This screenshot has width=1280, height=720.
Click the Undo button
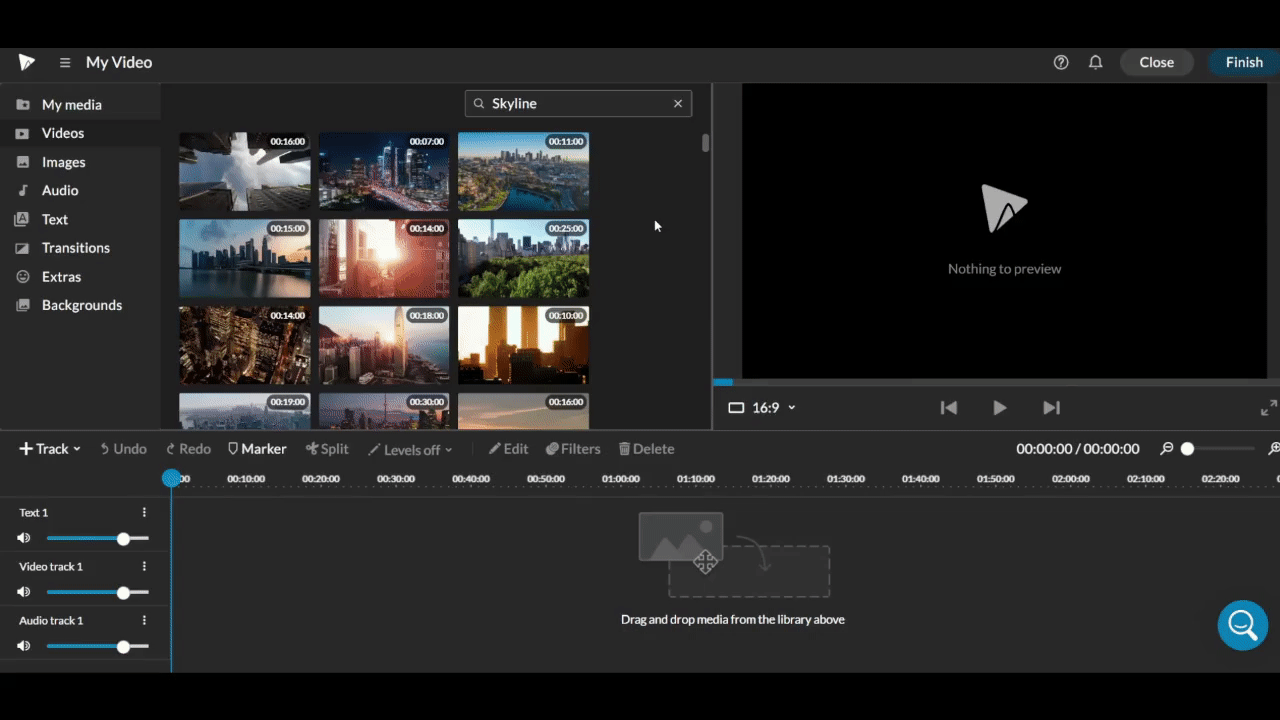[123, 449]
